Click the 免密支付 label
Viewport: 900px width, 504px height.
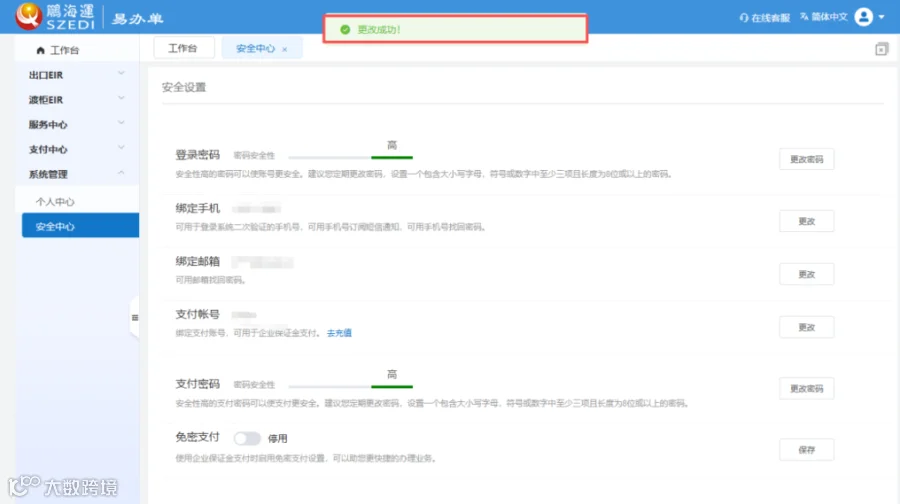click(x=197, y=437)
